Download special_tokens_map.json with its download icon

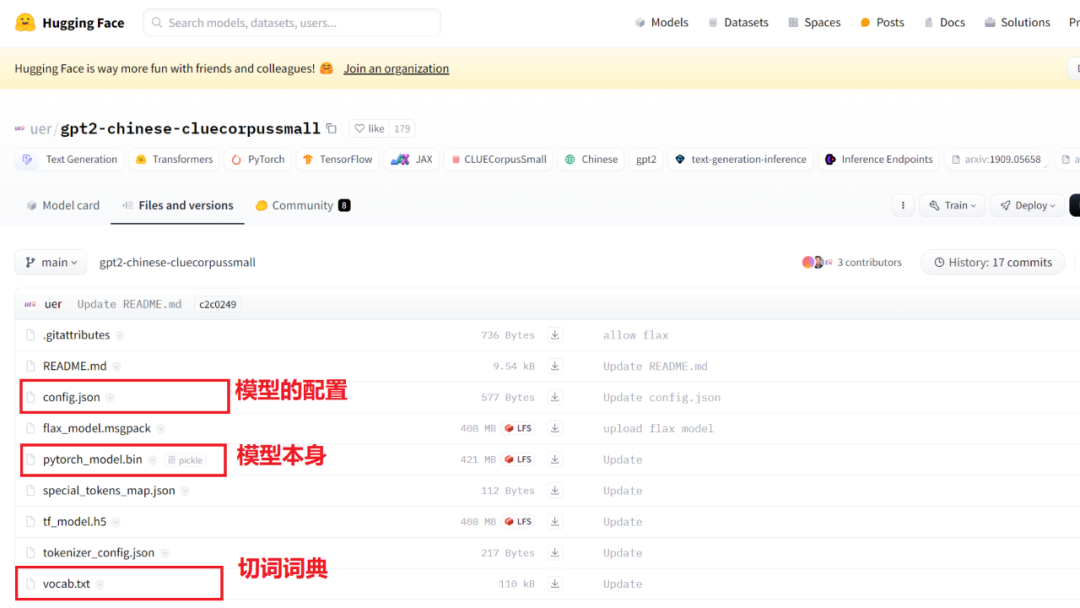coord(554,490)
